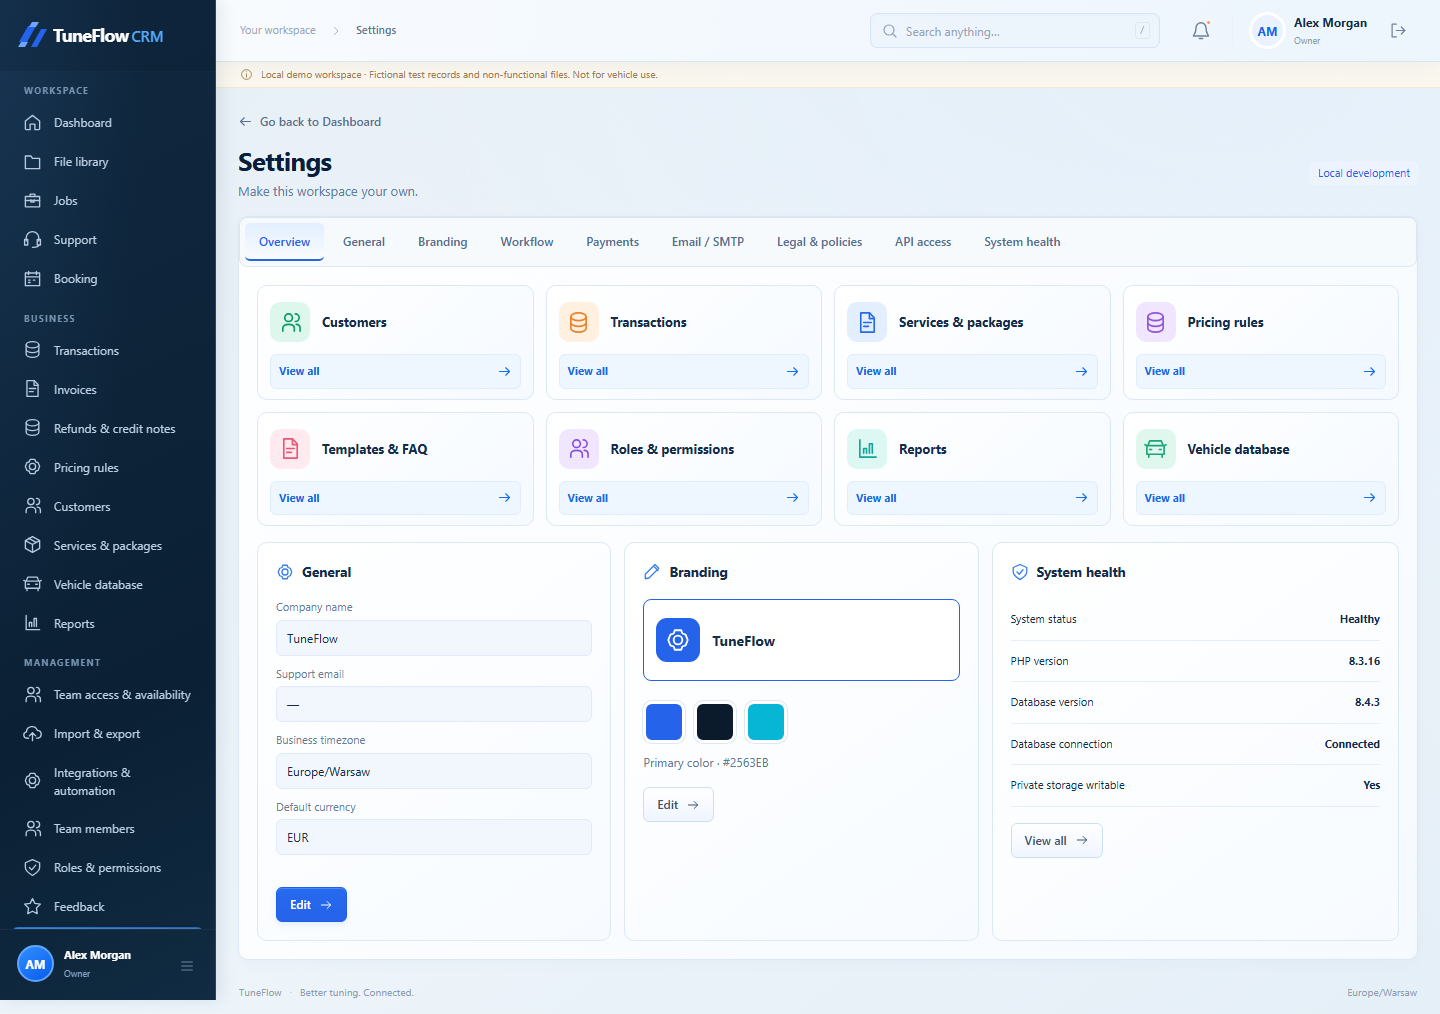The height and width of the screenshot is (1014, 1440).
Task: Click the Pricing rules card icon
Action: pyautogui.click(x=1156, y=322)
